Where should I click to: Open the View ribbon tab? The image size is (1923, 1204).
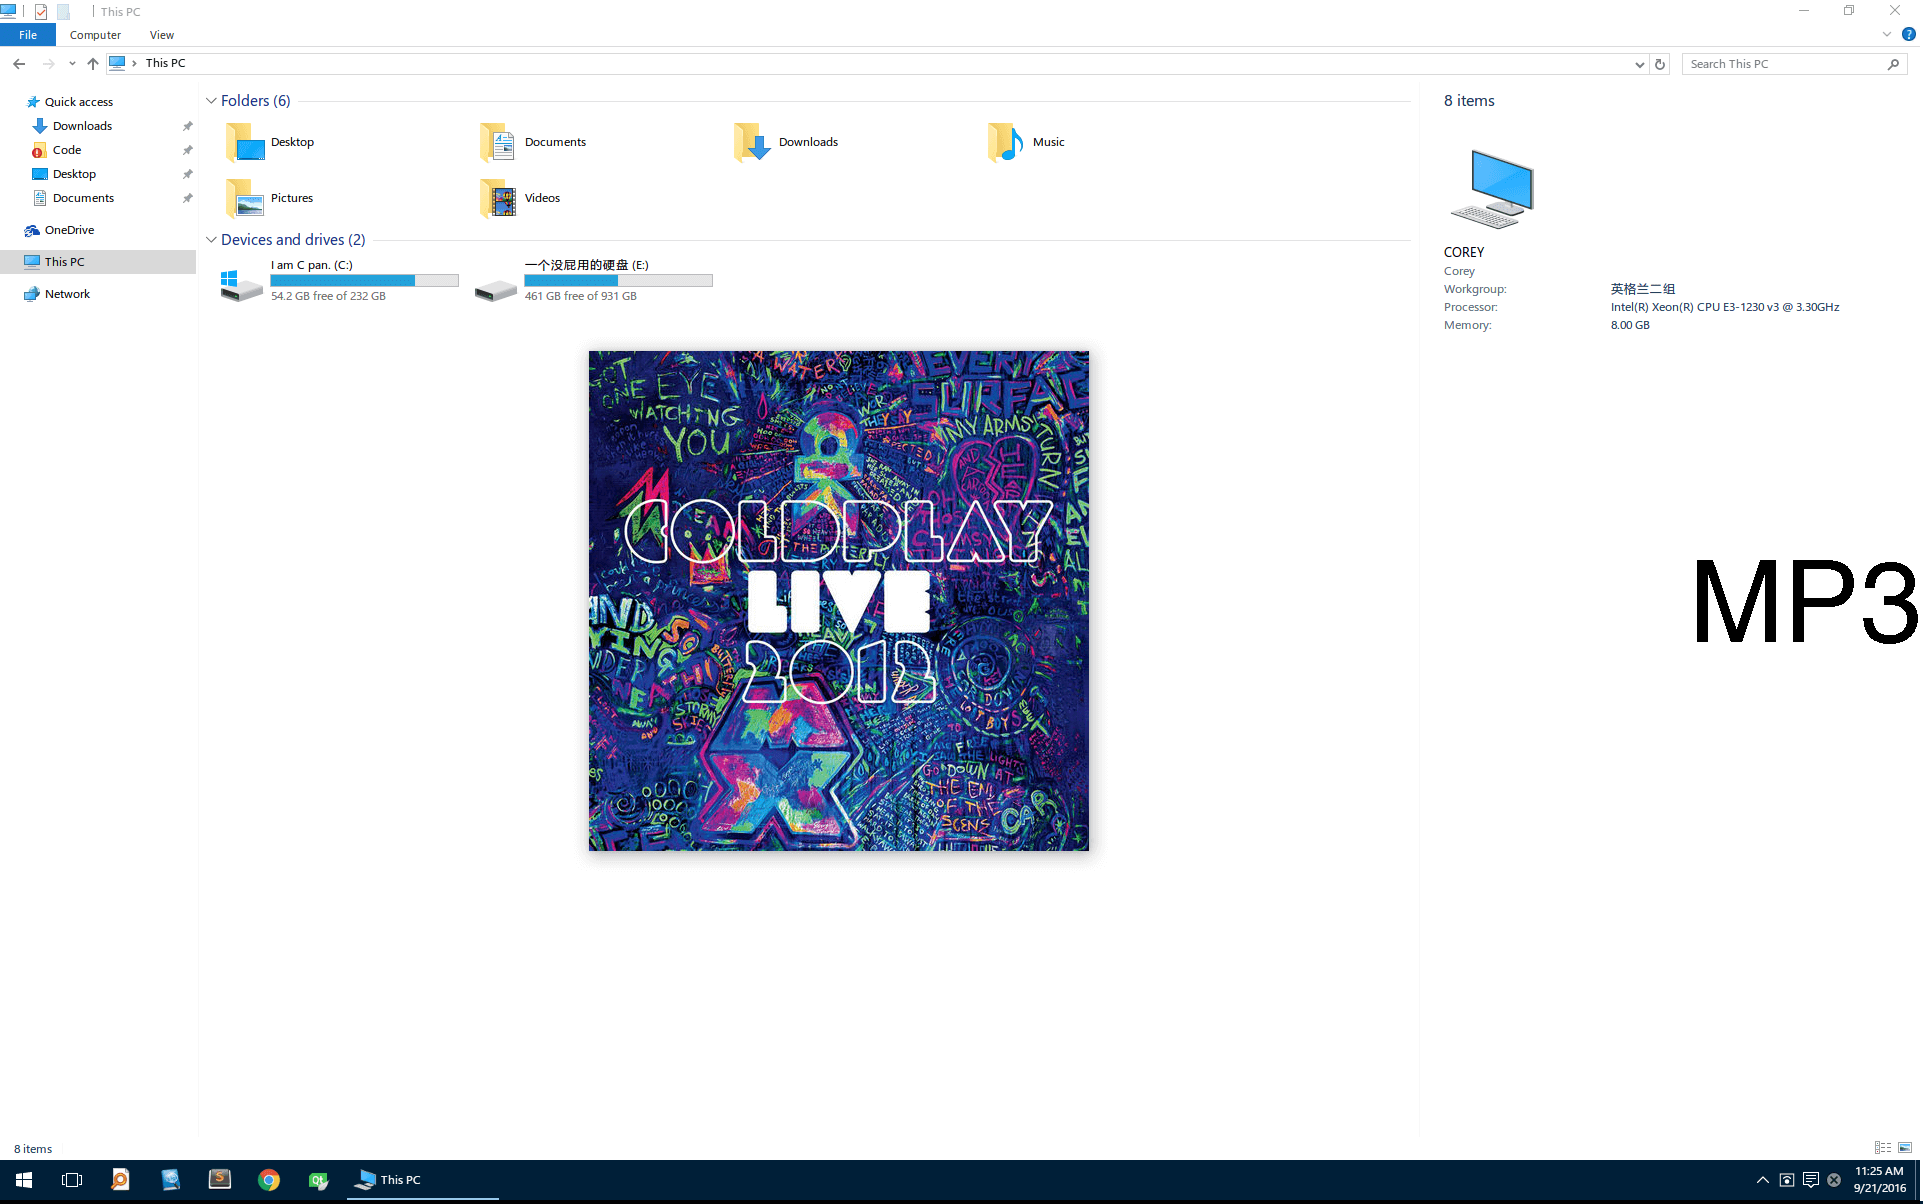pos(161,35)
